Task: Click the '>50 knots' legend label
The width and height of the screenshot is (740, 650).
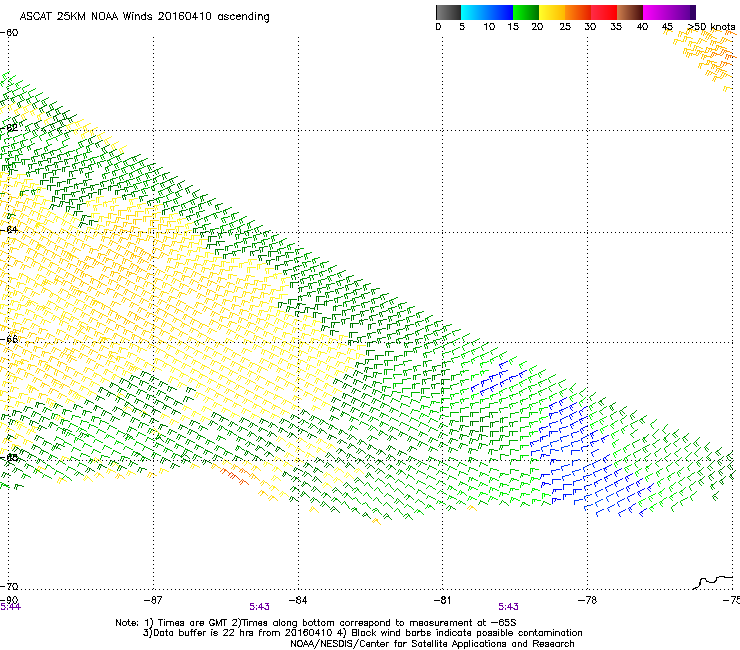Action: pos(711,27)
